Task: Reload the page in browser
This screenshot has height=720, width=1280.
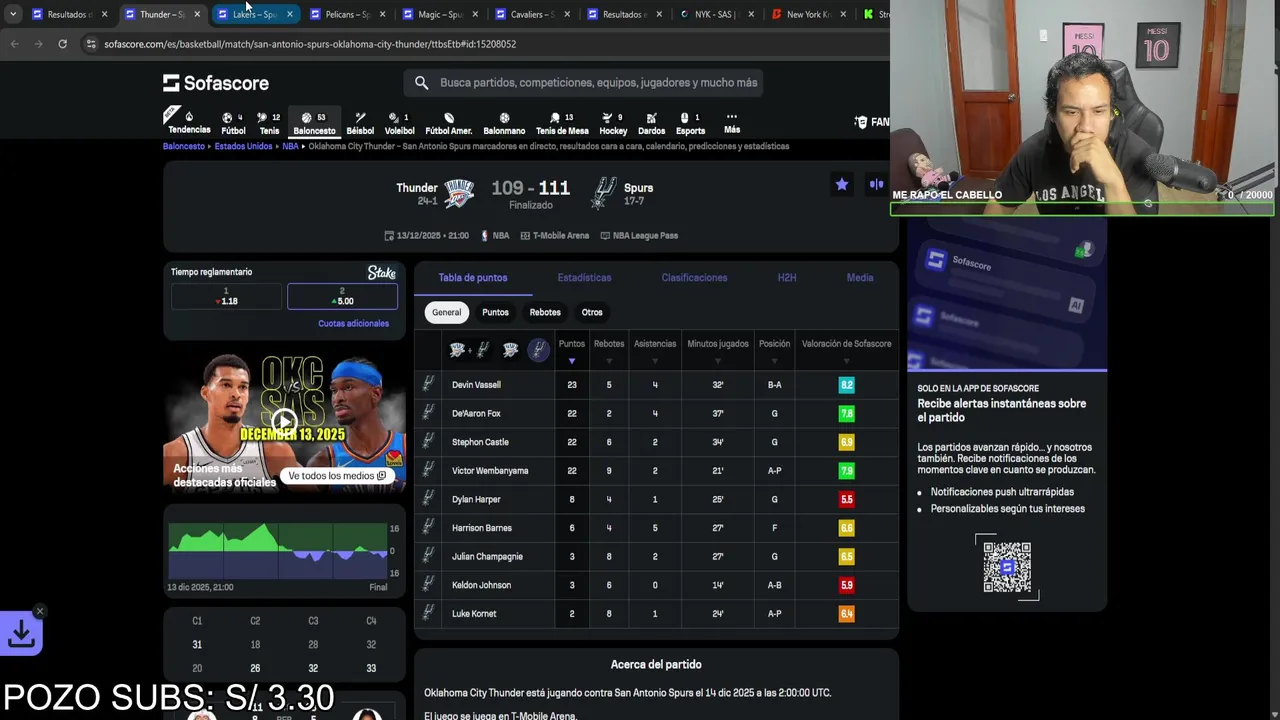Action: [x=62, y=44]
